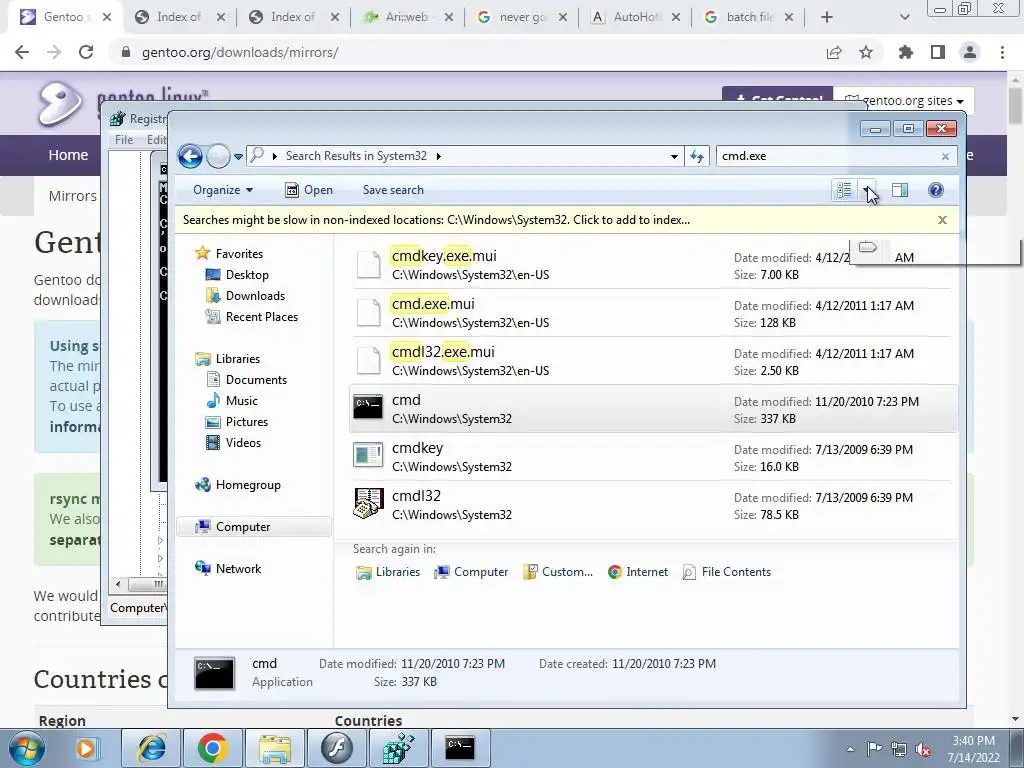Click the Chrome address bar URL

pos(240,52)
